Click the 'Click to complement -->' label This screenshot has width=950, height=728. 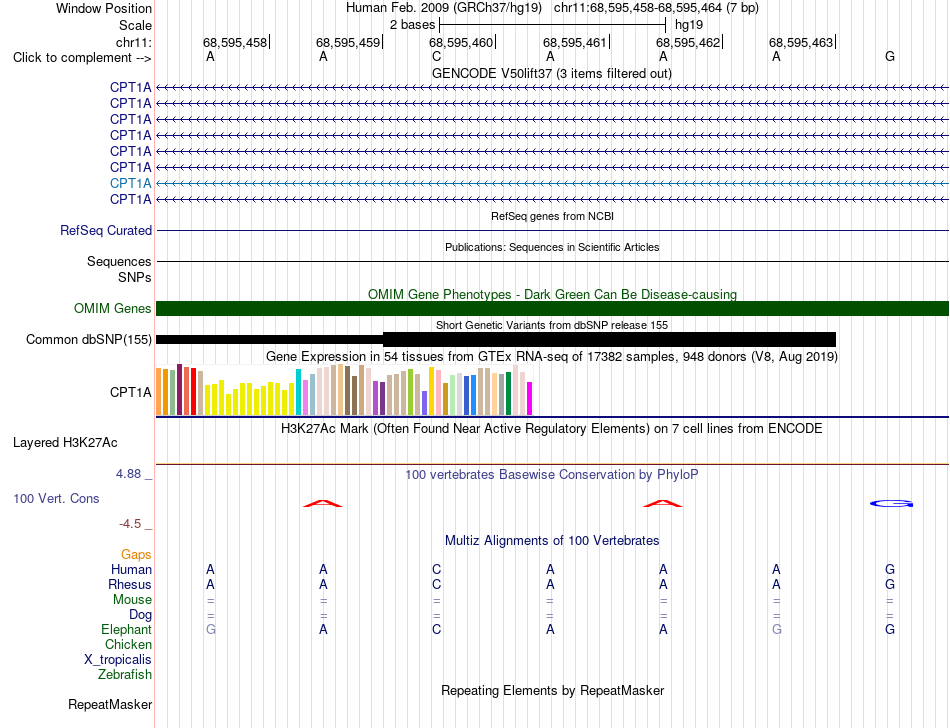coord(82,58)
